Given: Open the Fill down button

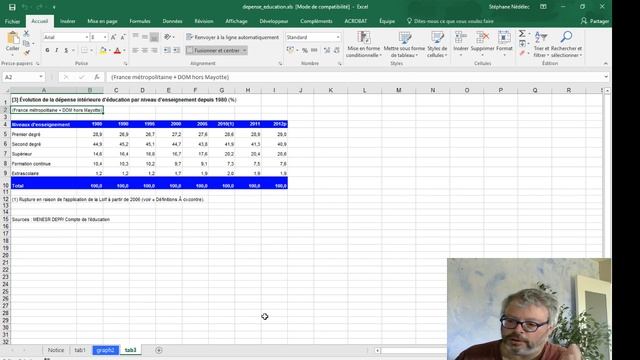Looking at the screenshot, I should [522, 44].
